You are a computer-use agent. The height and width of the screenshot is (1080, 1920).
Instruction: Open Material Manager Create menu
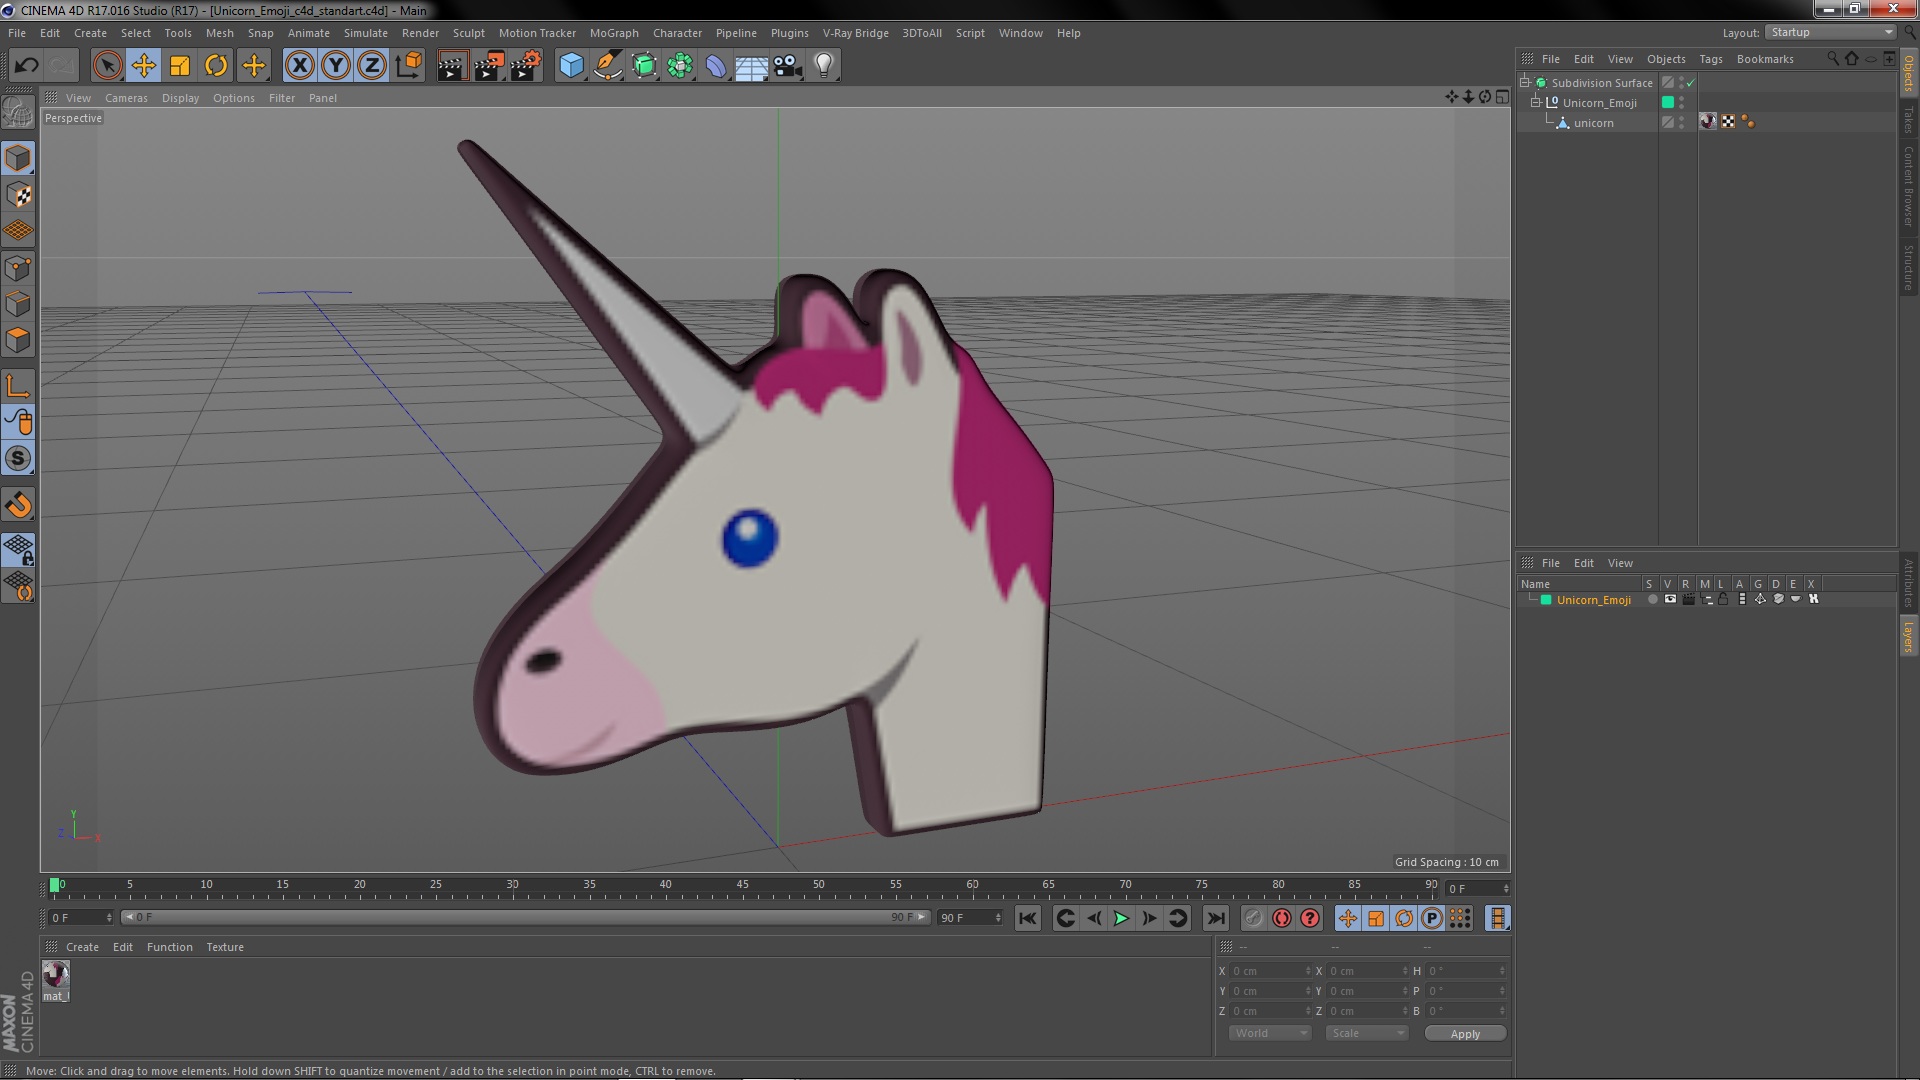pos(82,947)
